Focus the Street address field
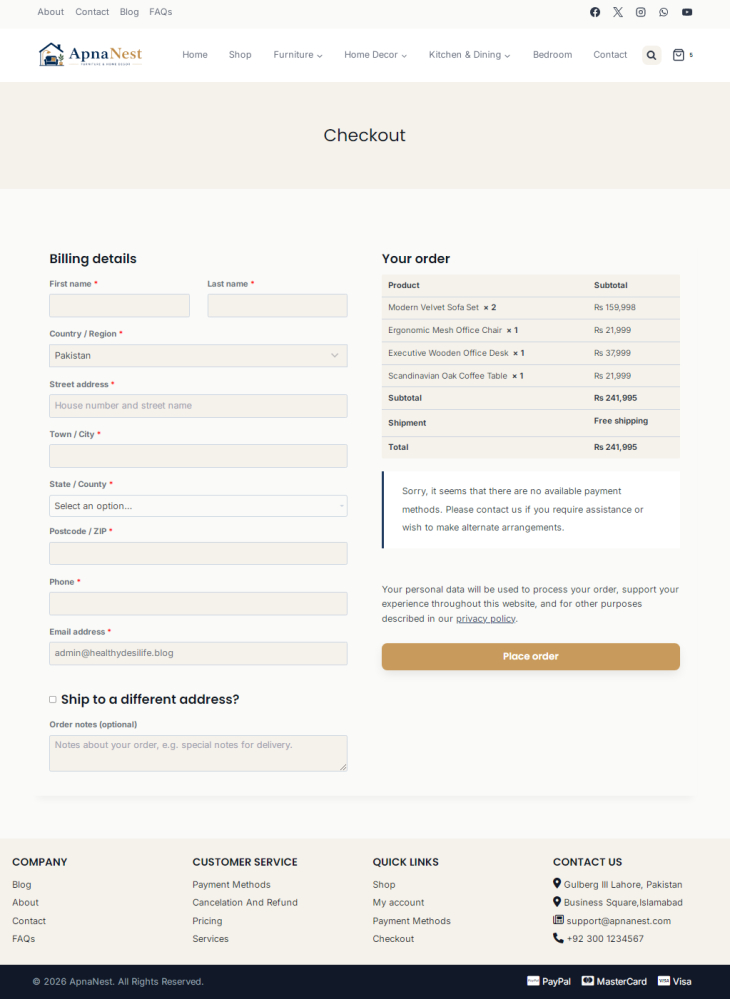Image resolution: width=730 pixels, height=999 pixels. point(198,406)
